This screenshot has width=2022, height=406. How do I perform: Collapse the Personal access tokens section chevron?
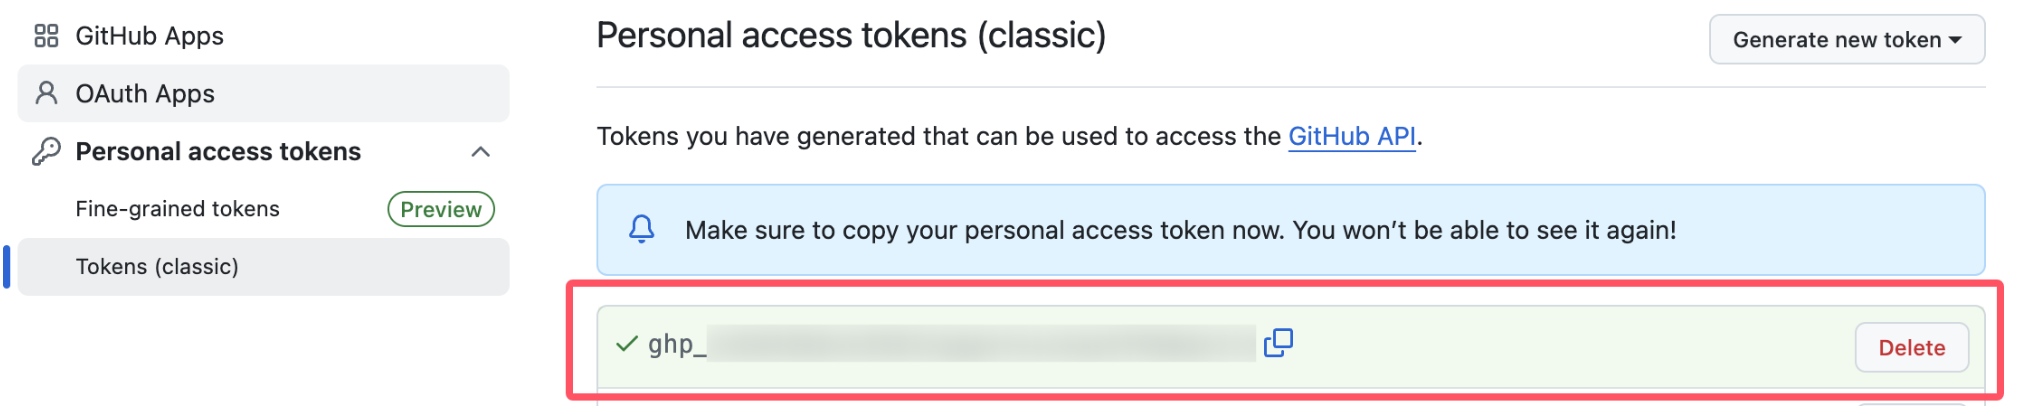(x=481, y=152)
